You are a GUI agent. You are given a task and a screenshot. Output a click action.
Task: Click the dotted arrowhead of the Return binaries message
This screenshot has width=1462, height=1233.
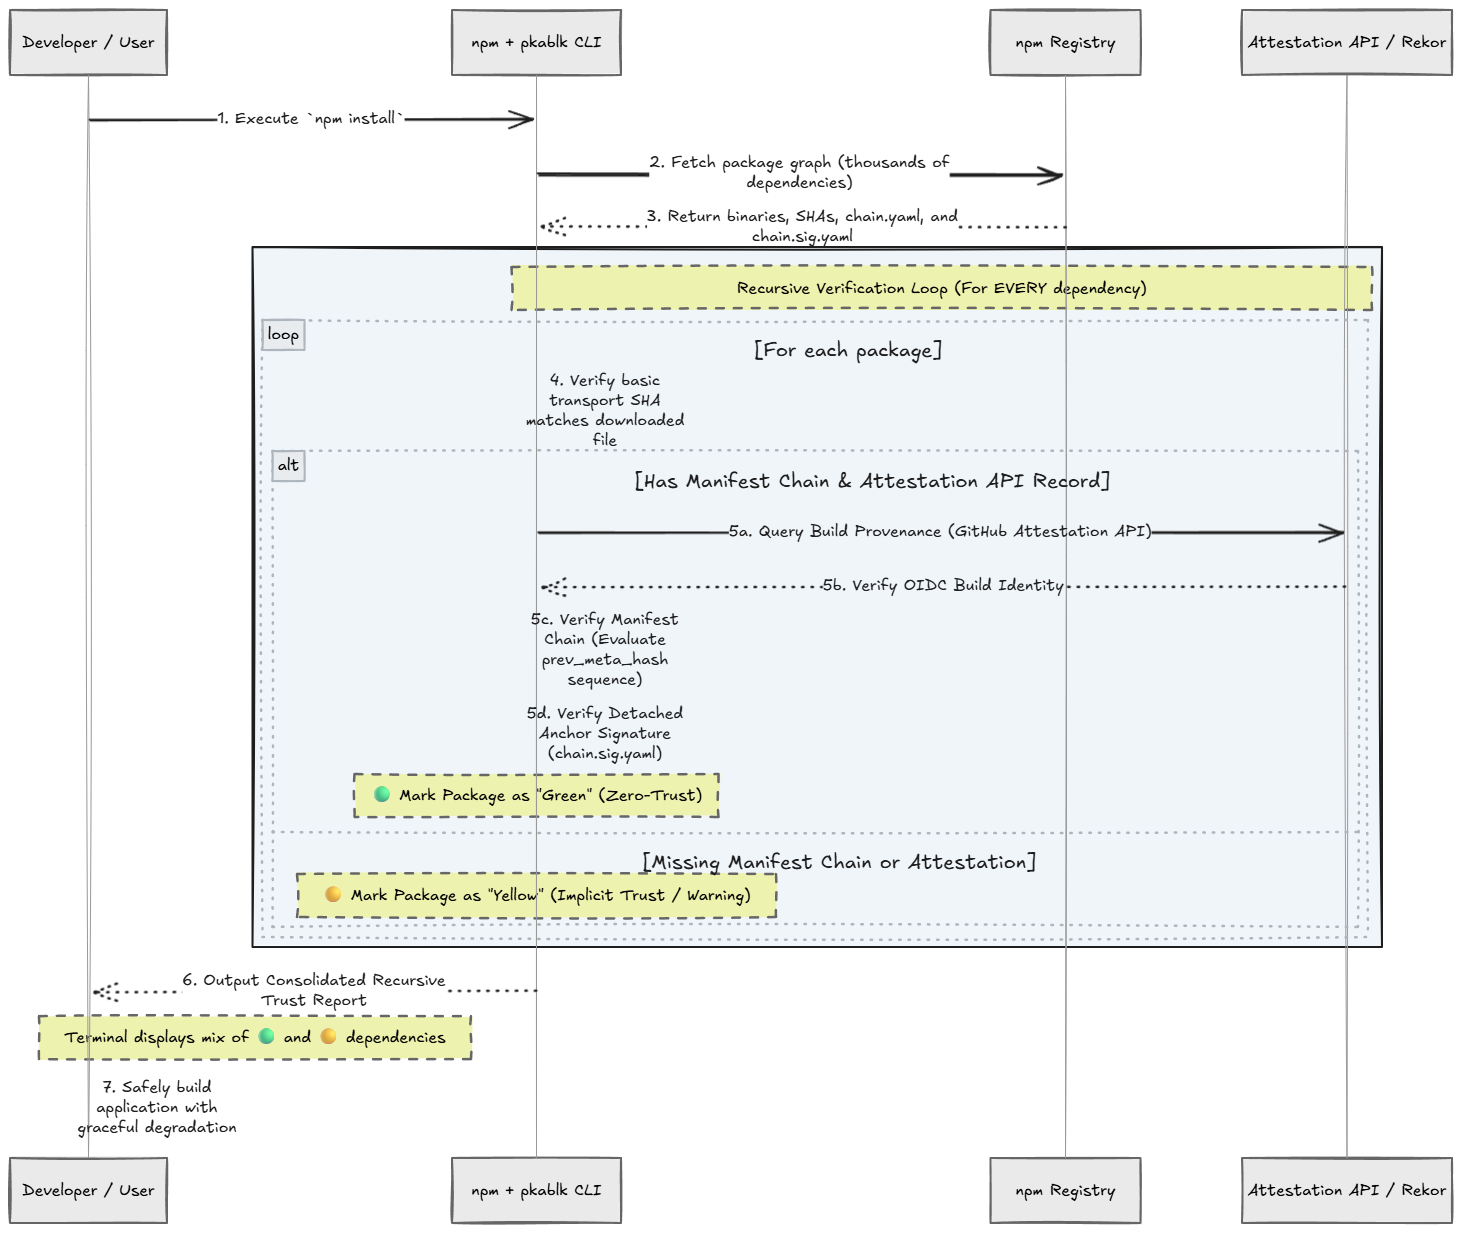553,226
